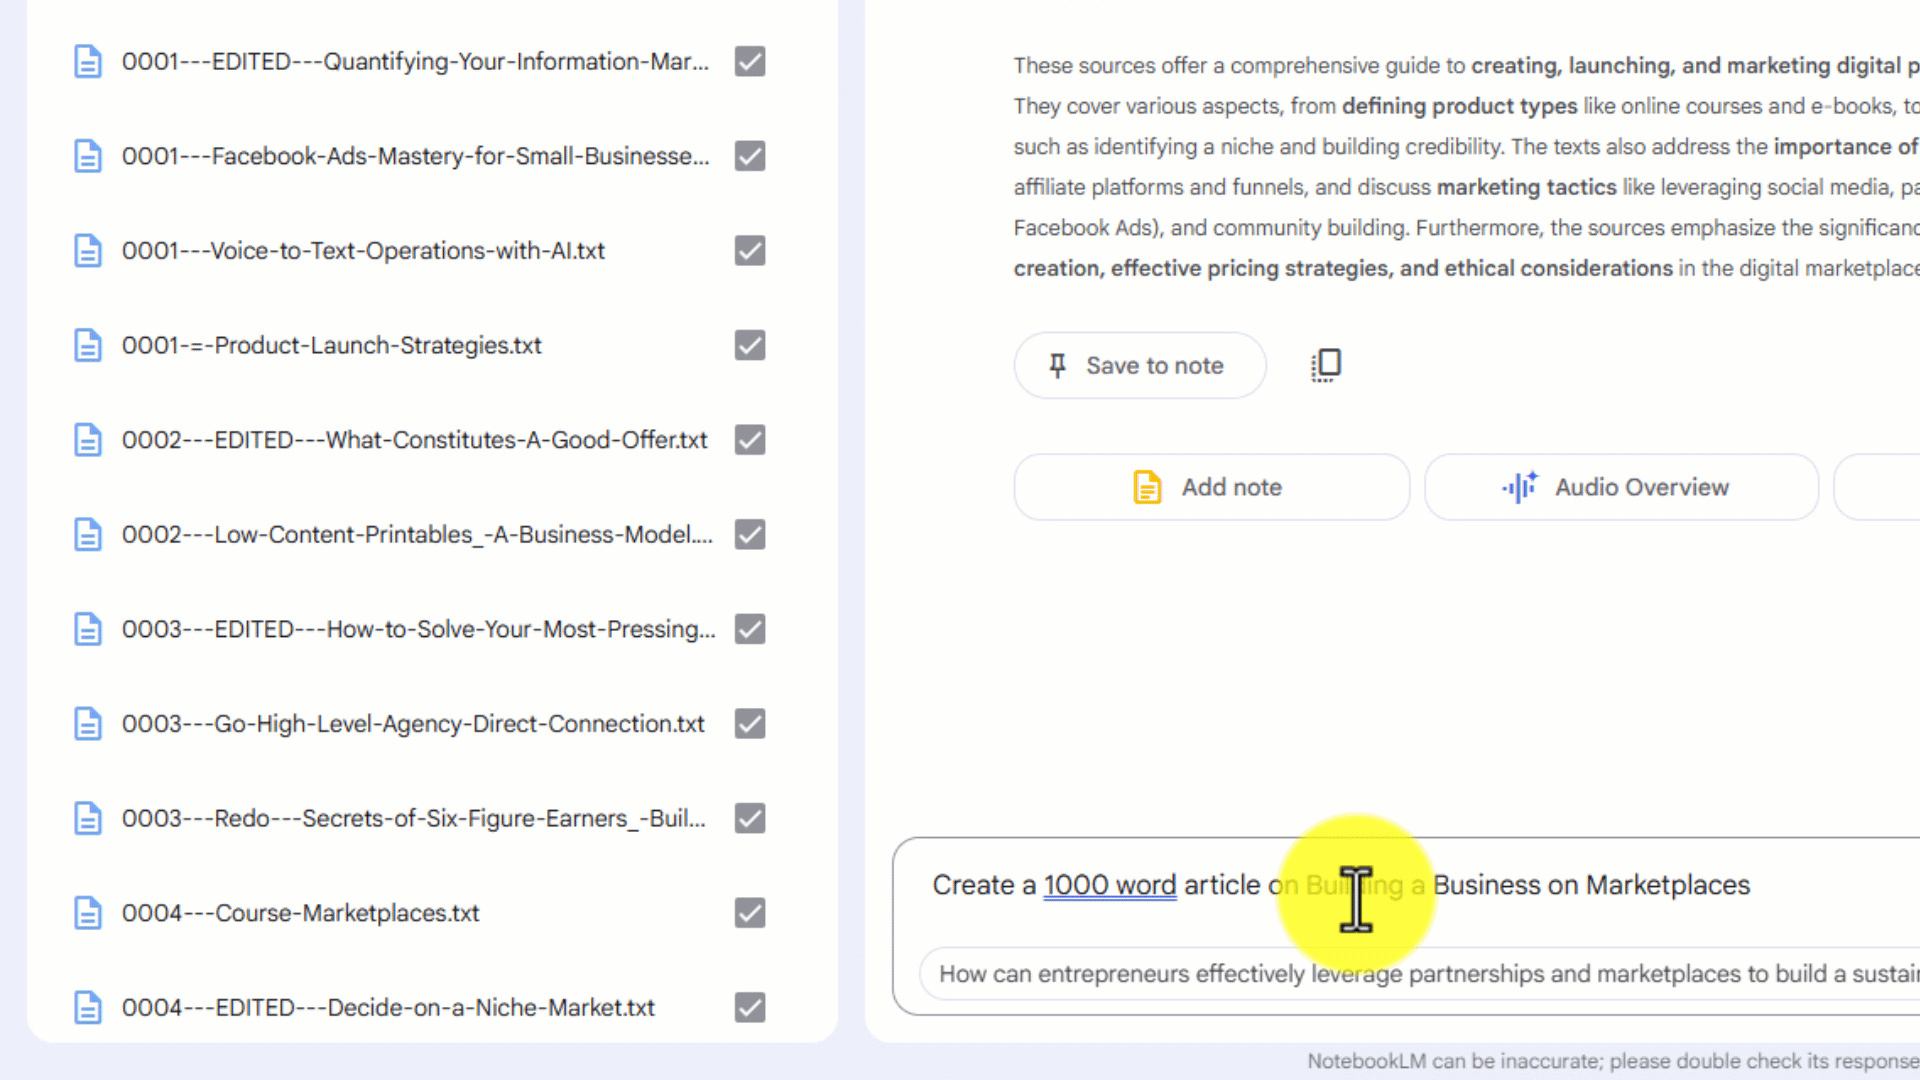Select the Product-Launch-Strategies.txt source
Image resolution: width=1920 pixels, height=1080 pixels.
coord(331,346)
